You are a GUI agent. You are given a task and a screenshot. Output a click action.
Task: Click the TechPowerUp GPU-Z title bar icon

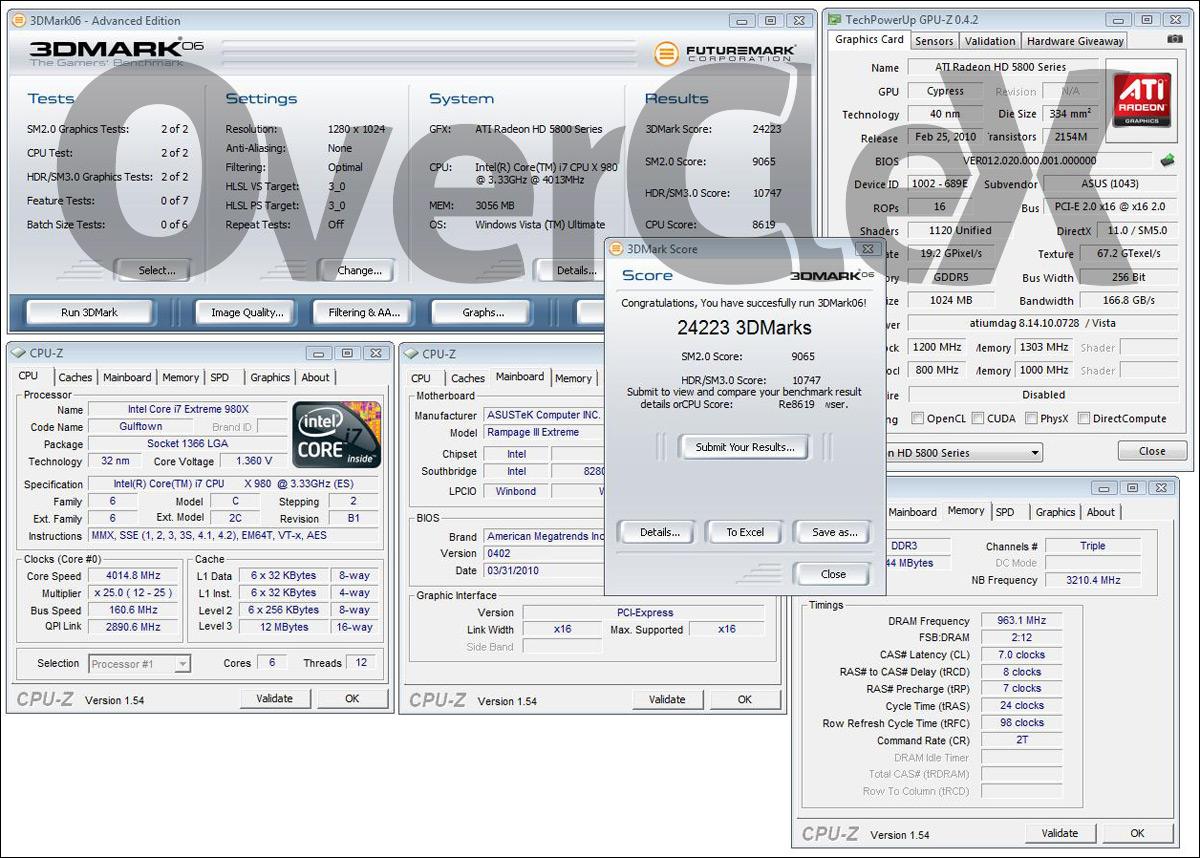tap(834, 19)
